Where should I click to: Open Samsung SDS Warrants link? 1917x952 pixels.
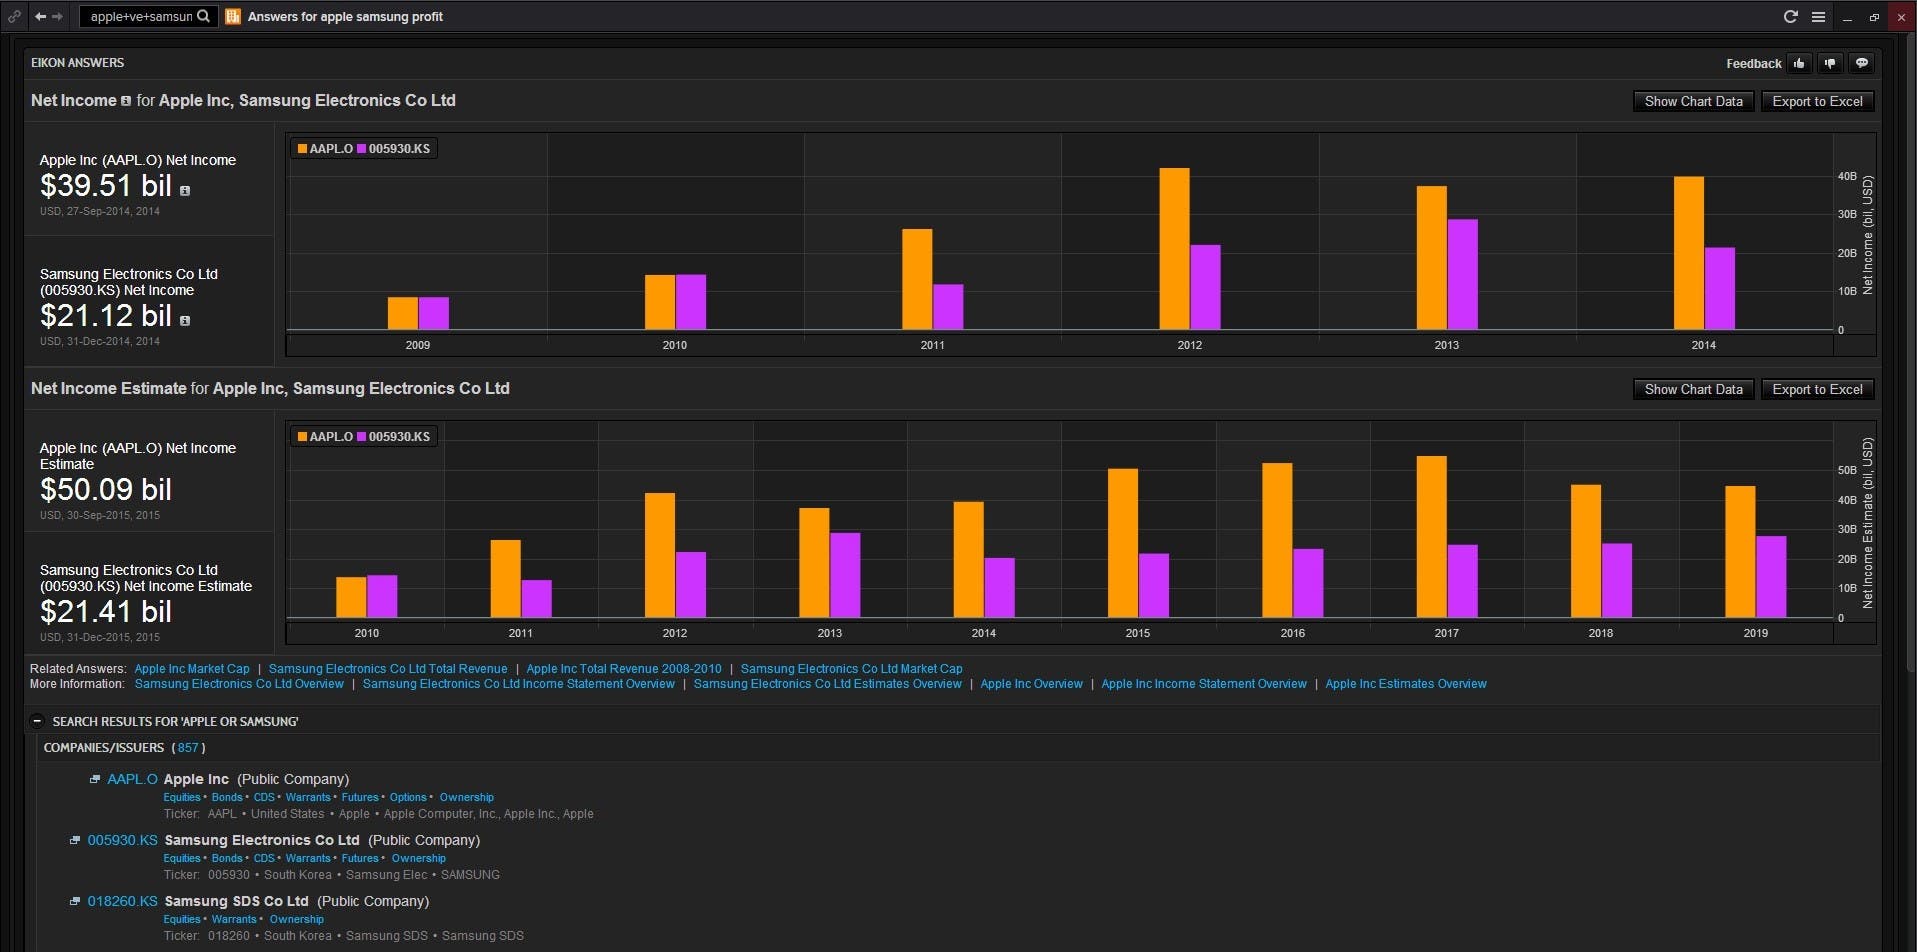click(x=234, y=919)
